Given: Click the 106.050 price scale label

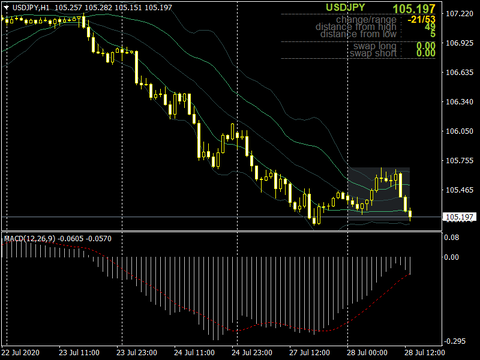Looking at the screenshot, I should pos(459,131).
